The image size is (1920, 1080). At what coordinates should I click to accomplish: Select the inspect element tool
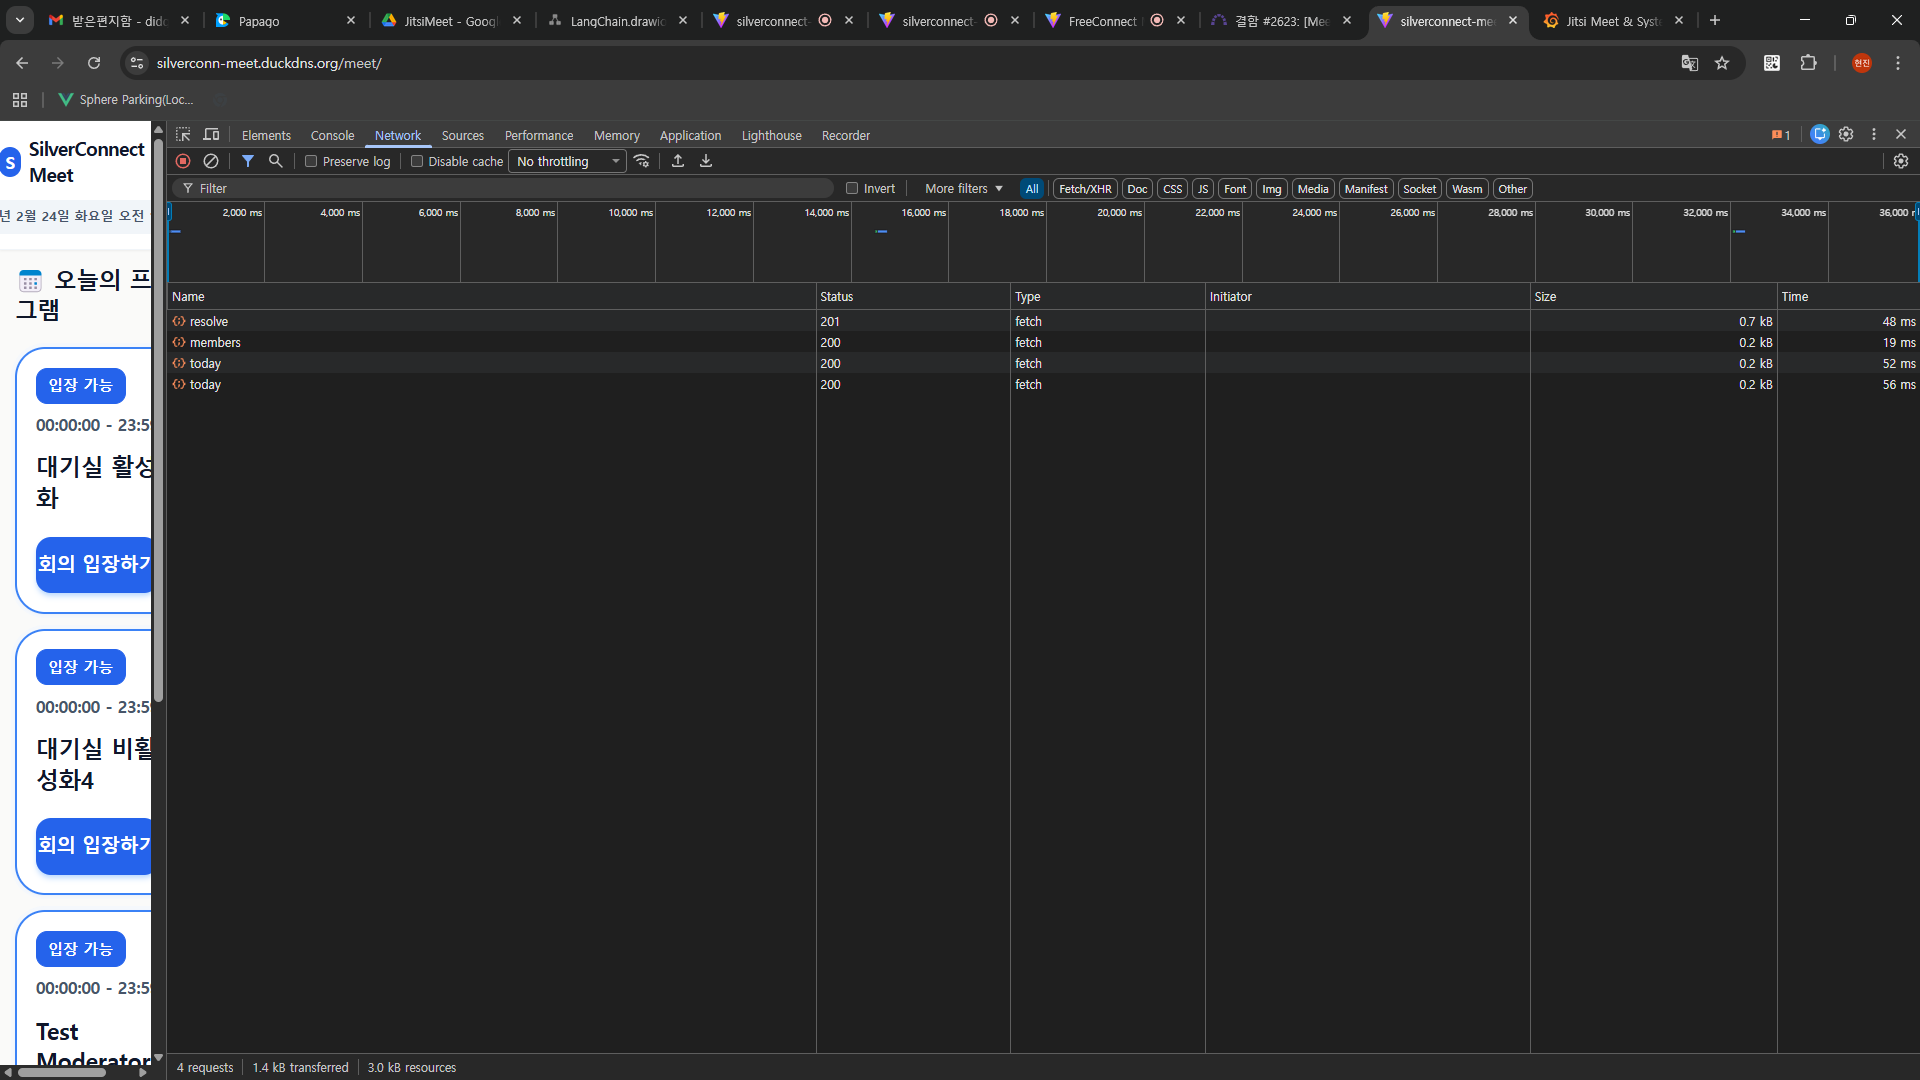(183, 135)
